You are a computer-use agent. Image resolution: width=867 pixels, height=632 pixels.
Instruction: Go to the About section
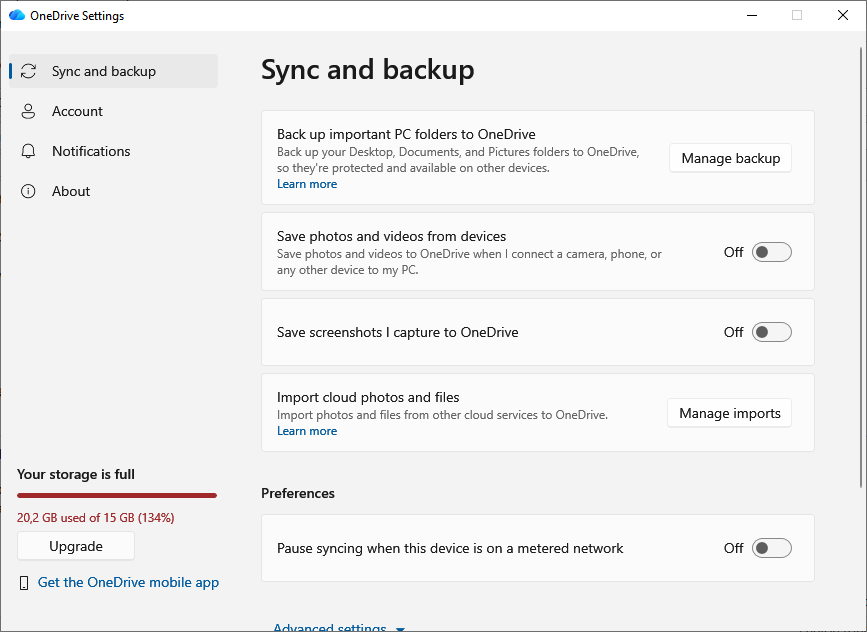coord(113,191)
